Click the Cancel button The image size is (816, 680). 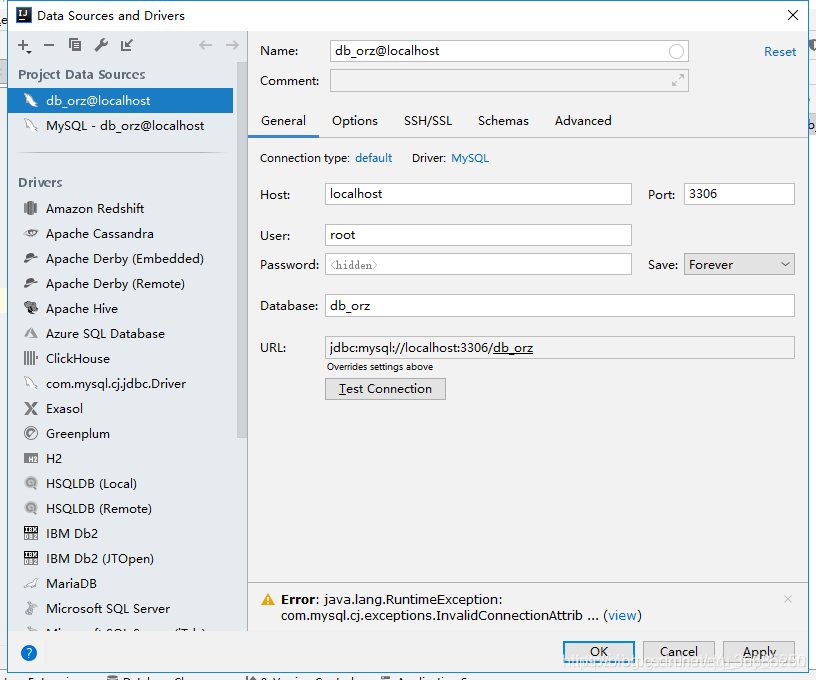point(679,651)
